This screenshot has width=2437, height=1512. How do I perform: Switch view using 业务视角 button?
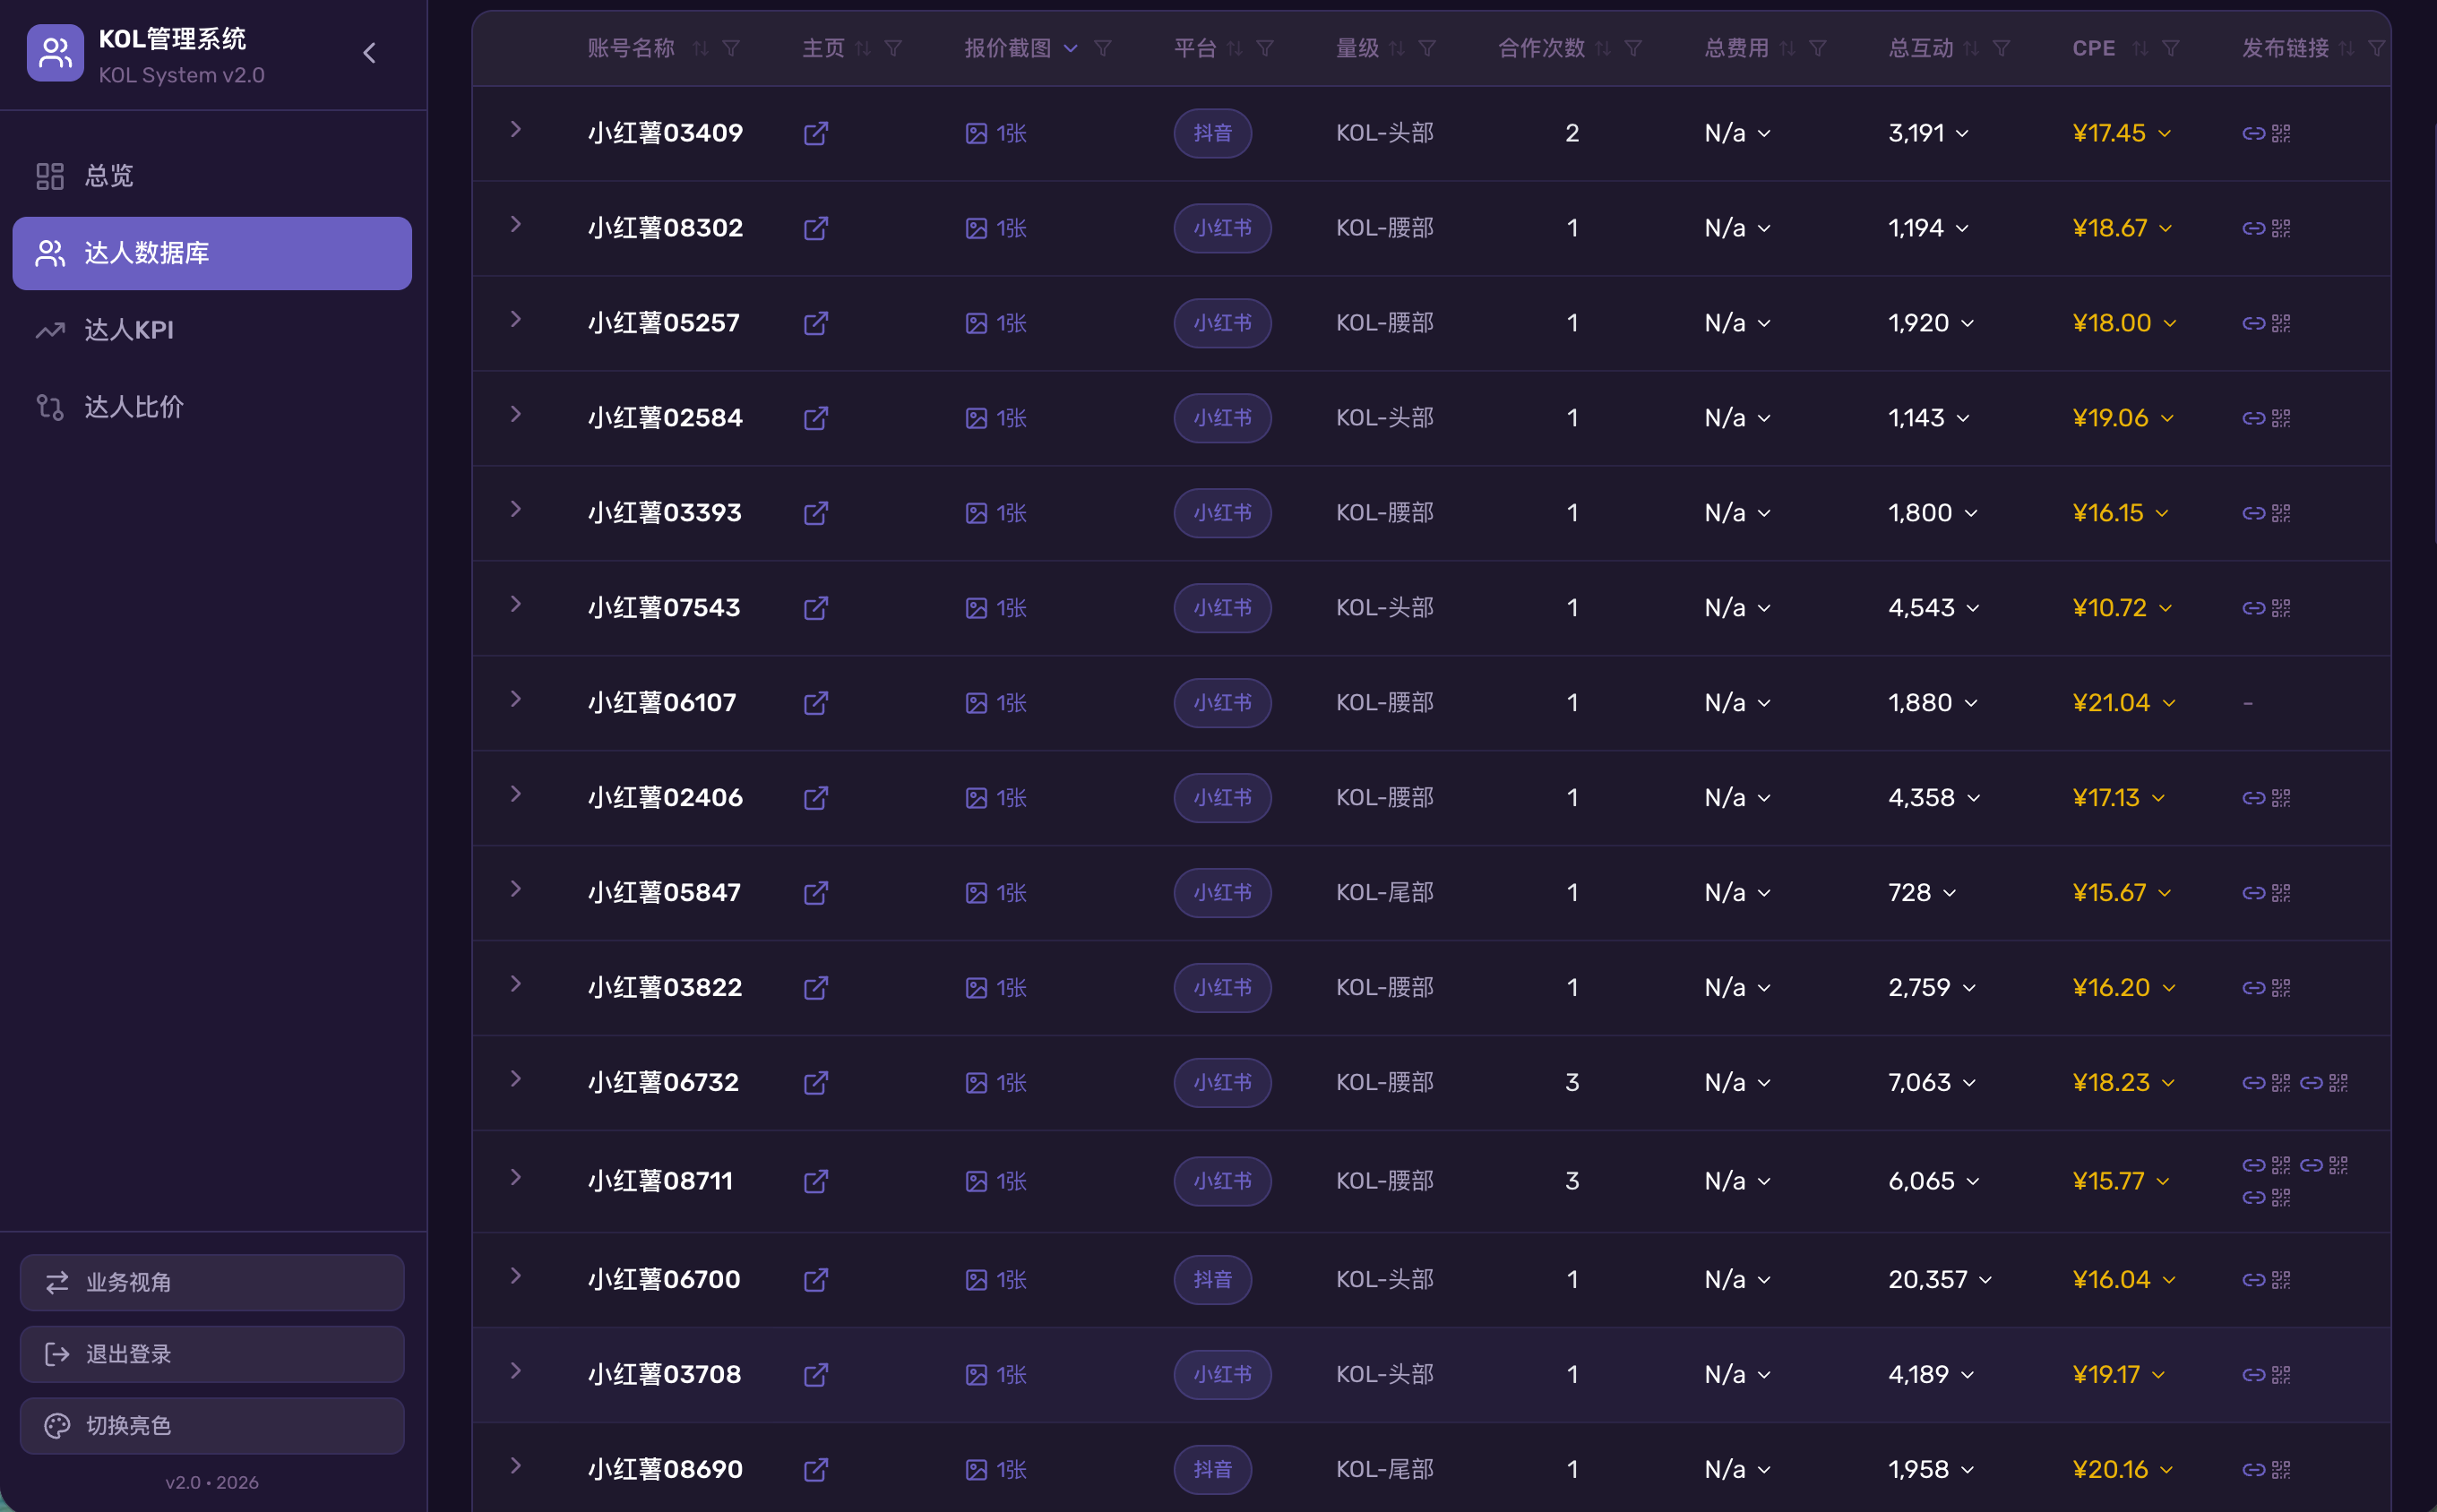click(x=212, y=1282)
